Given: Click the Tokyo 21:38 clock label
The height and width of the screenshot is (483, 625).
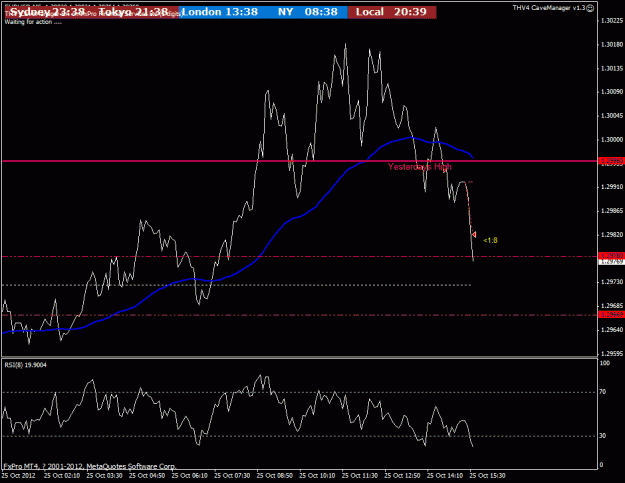Looking at the screenshot, I should point(133,12).
